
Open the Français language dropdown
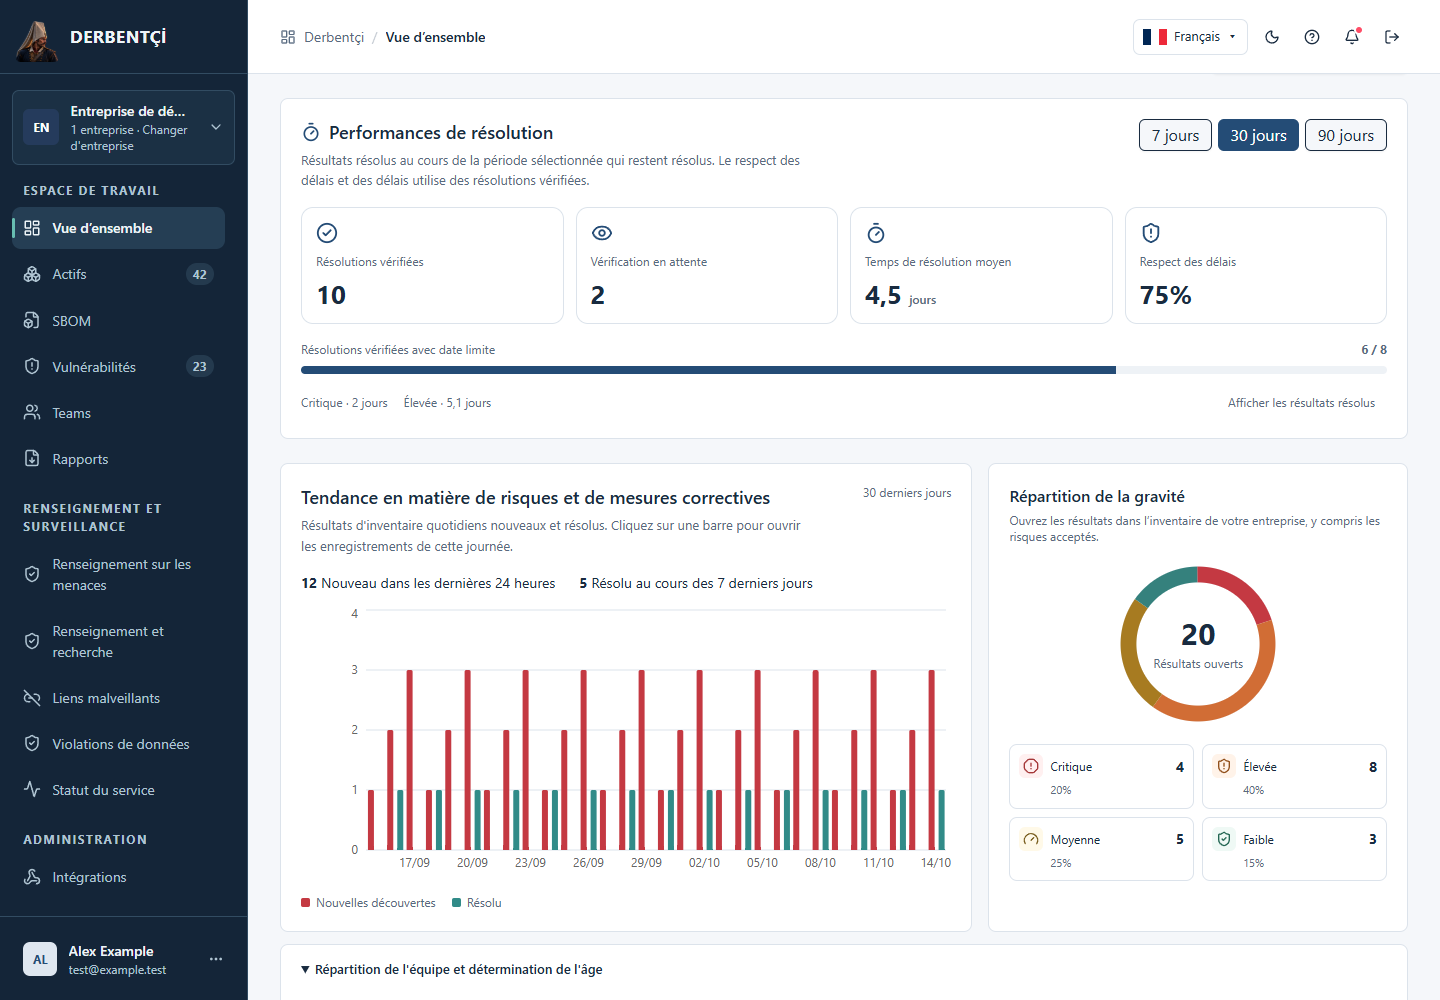click(x=1190, y=37)
